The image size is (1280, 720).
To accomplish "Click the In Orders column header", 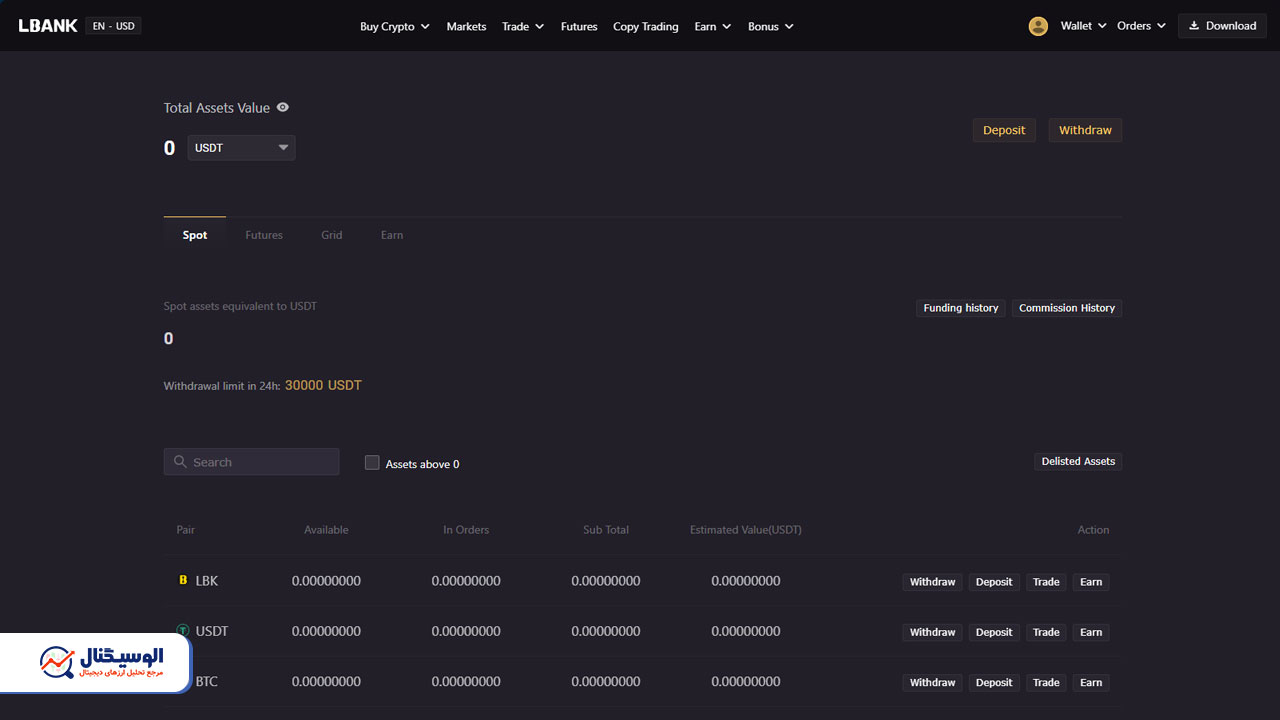I will pyautogui.click(x=466, y=530).
